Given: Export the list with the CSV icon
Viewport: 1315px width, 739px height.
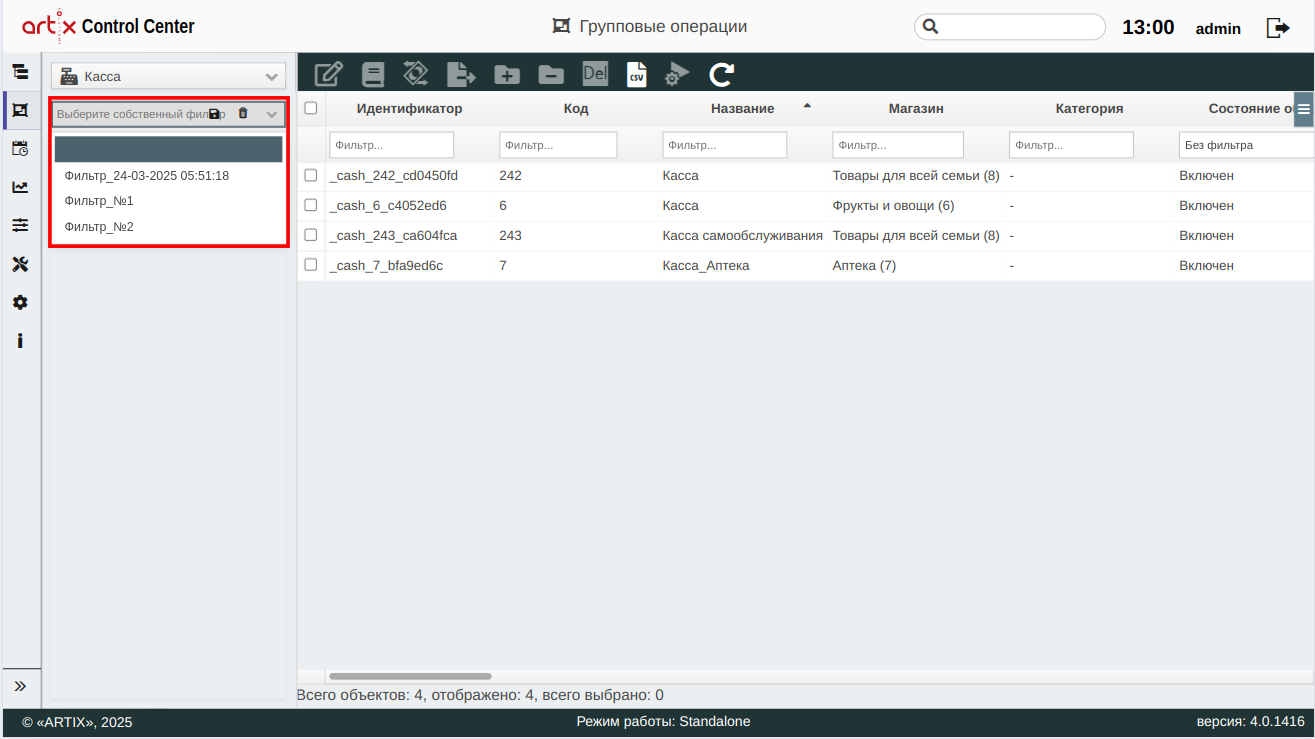Looking at the screenshot, I should (636, 74).
